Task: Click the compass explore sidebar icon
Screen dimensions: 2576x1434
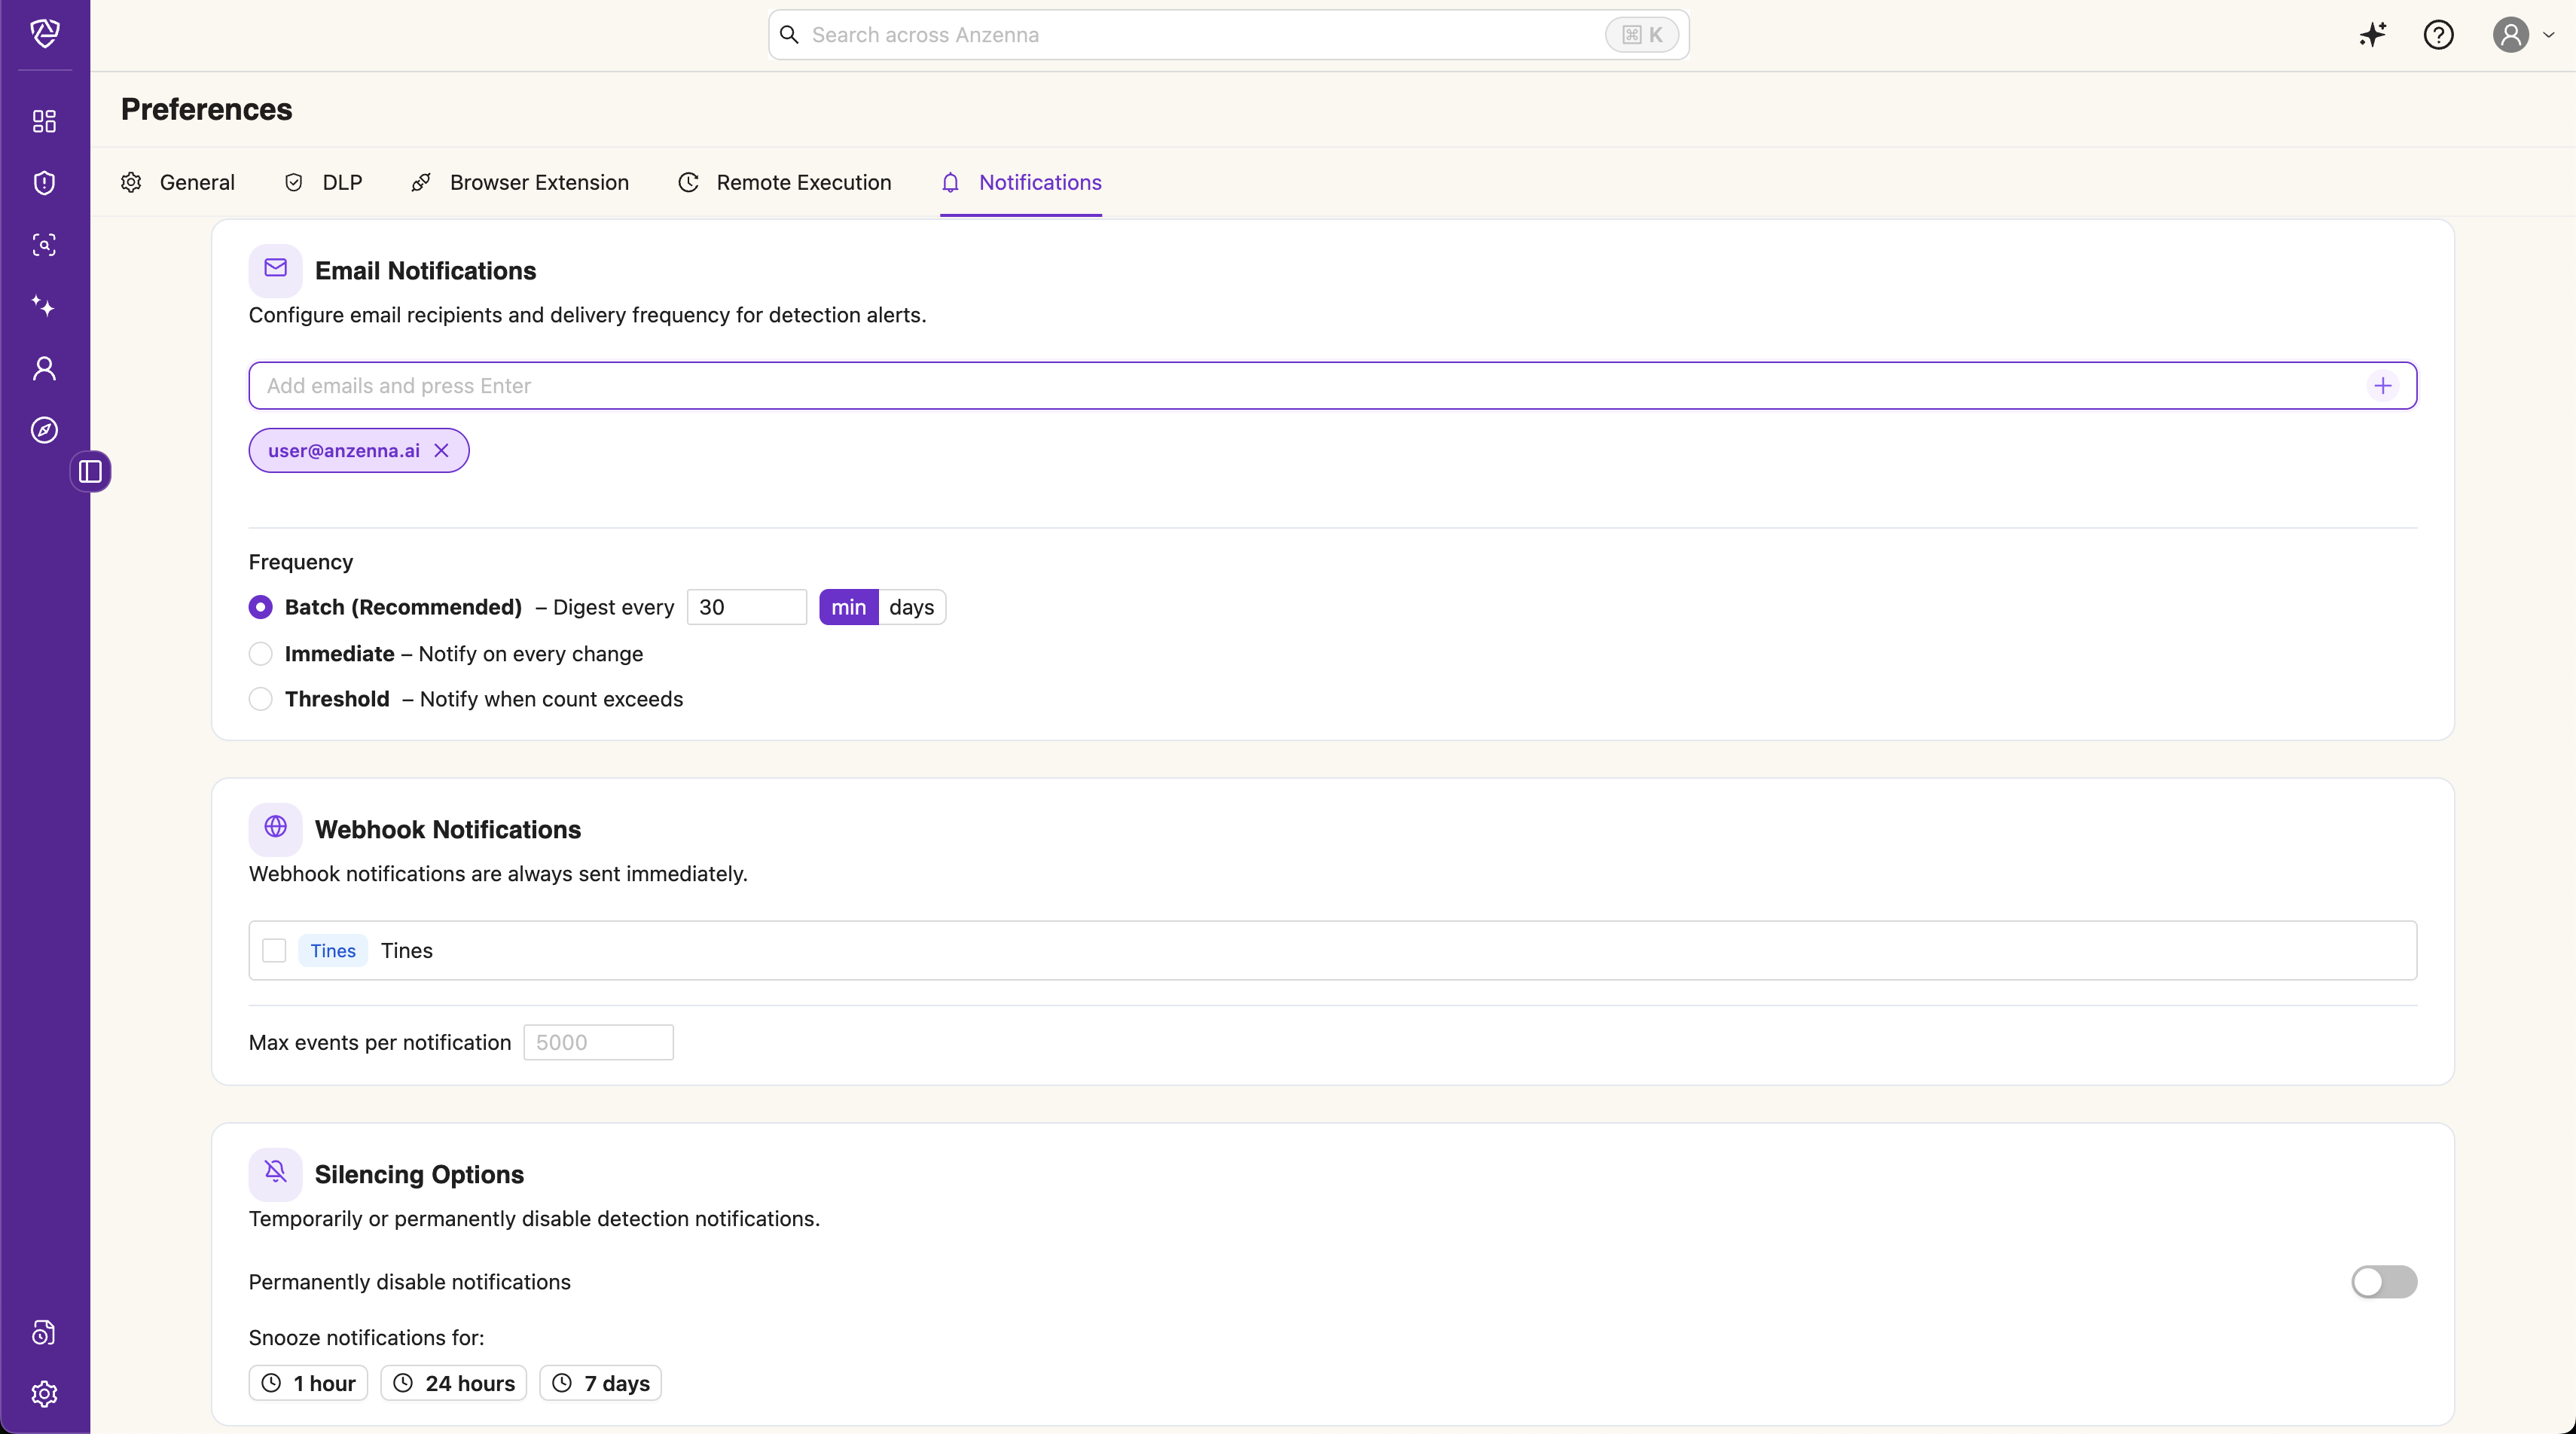Action: click(44, 430)
